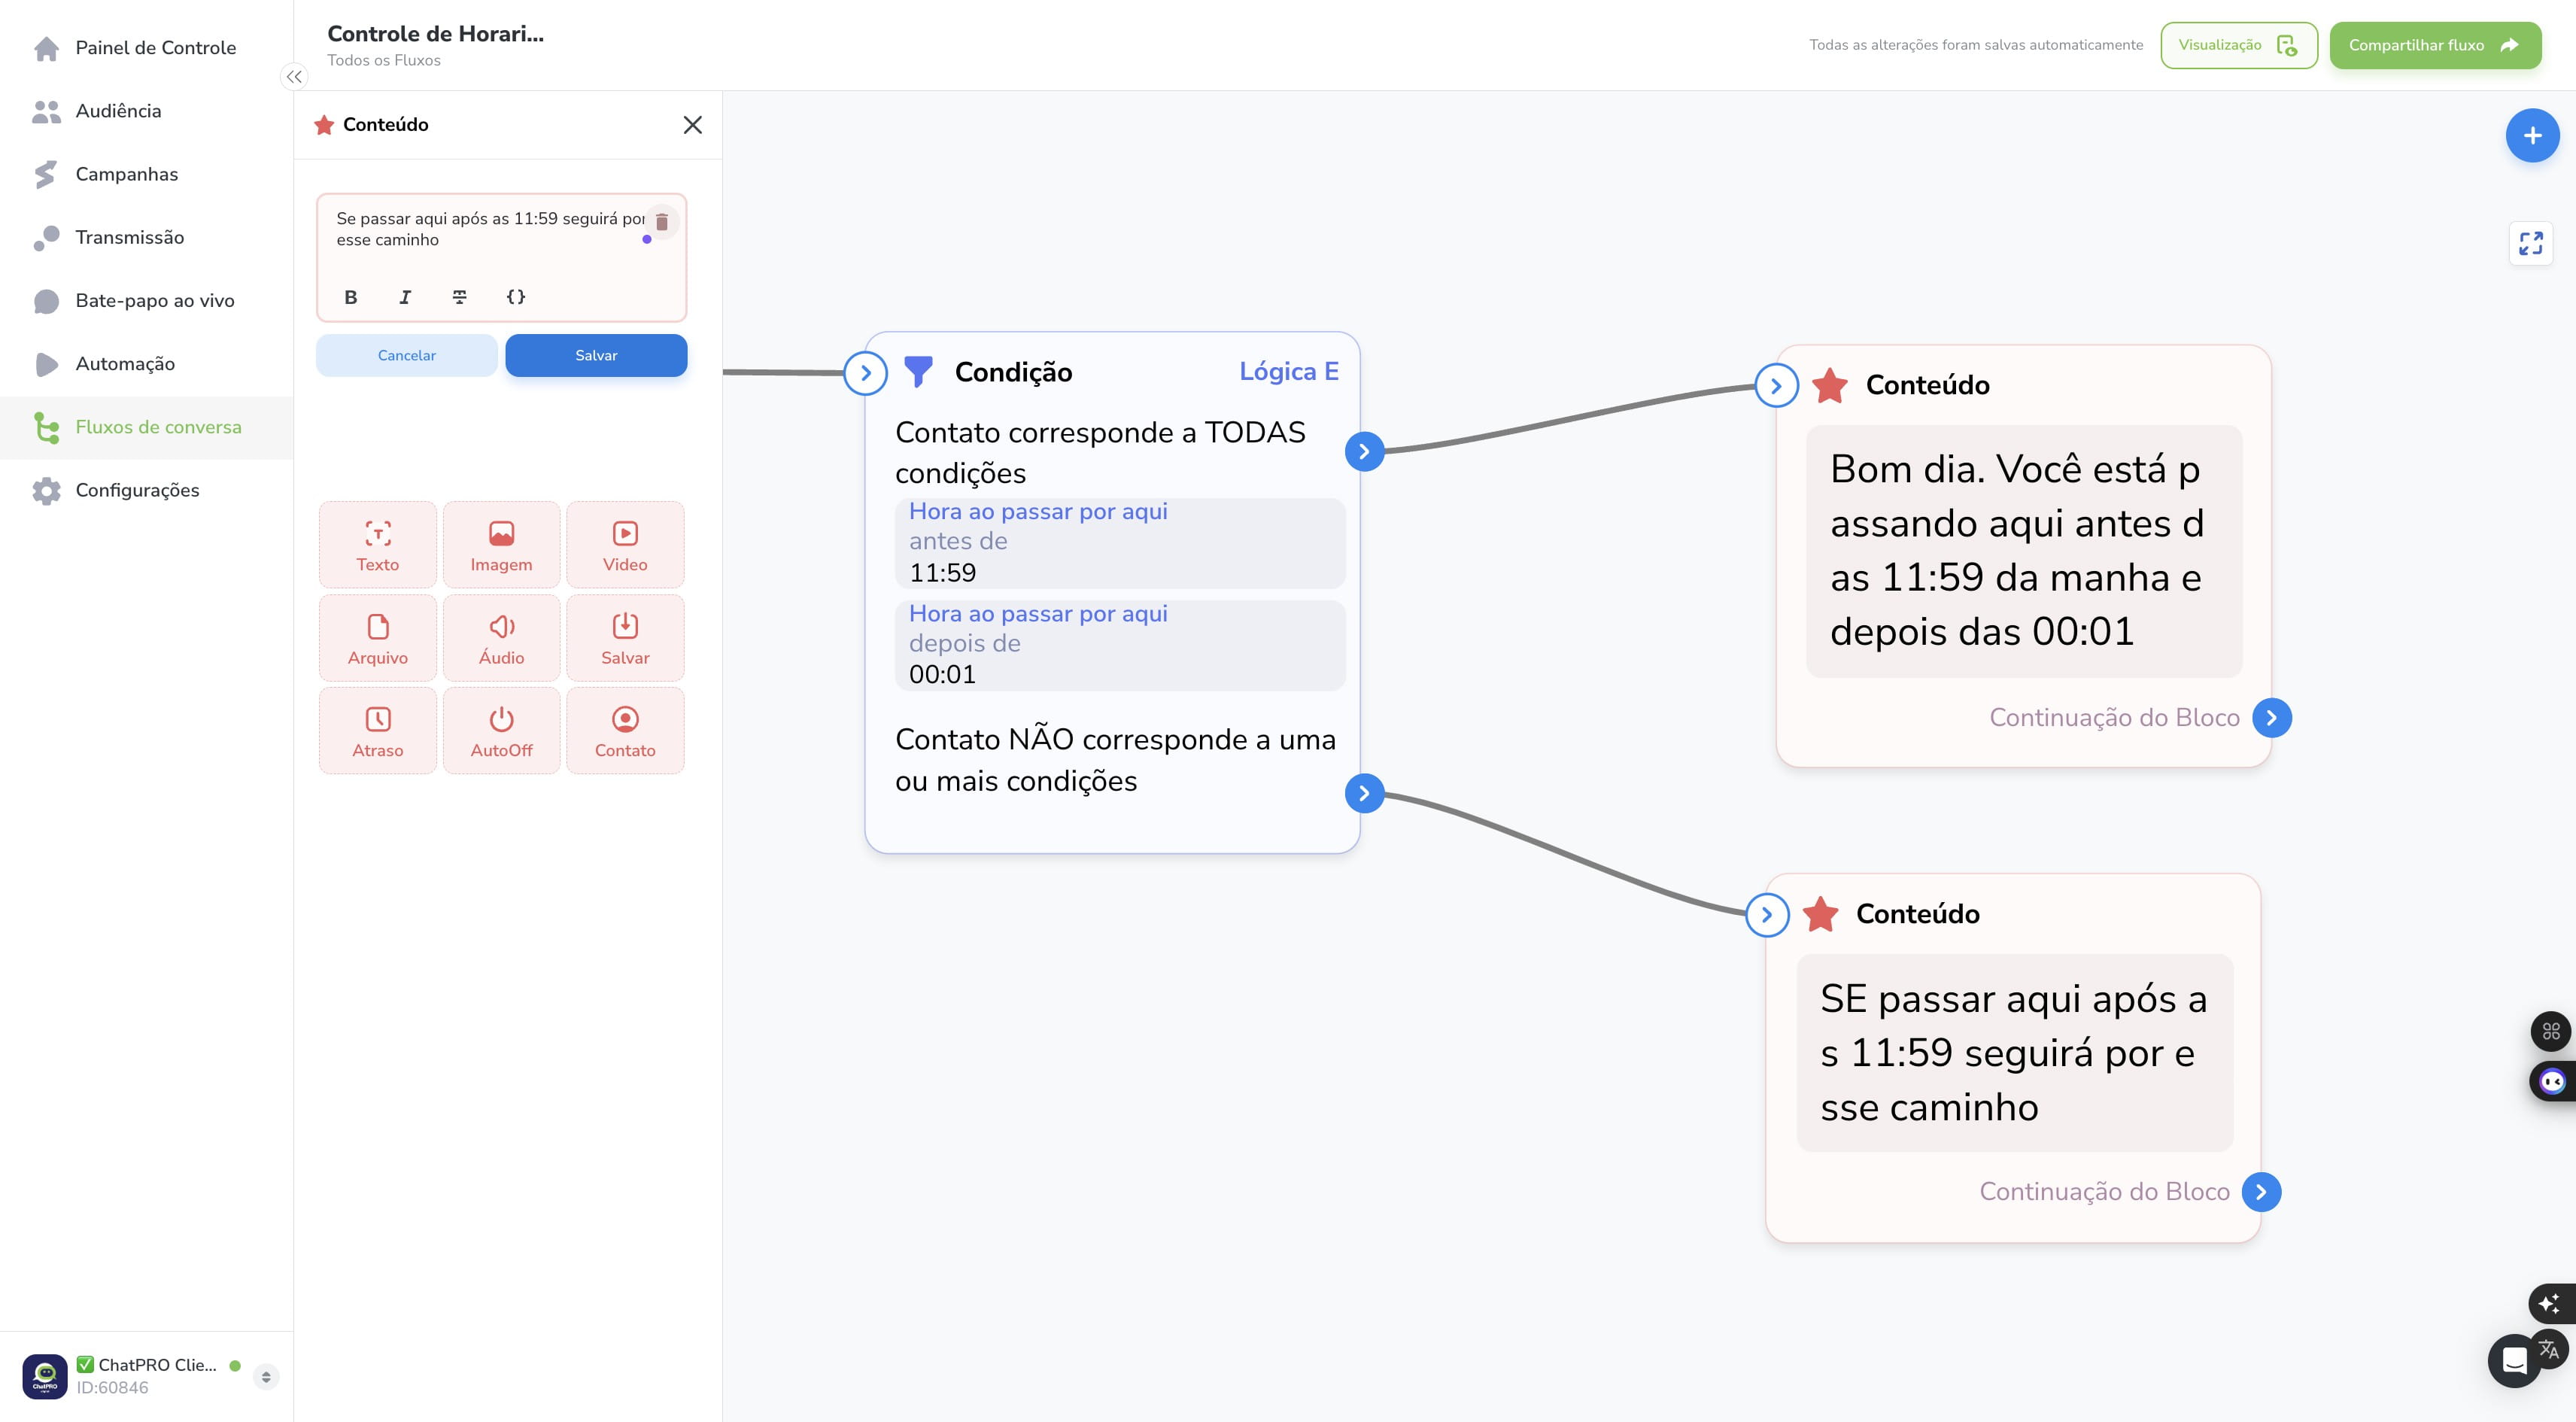Collapse the sidebar with double-chevron
Viewport: 2576px width, 1422px height.
[x=294, y=76]
